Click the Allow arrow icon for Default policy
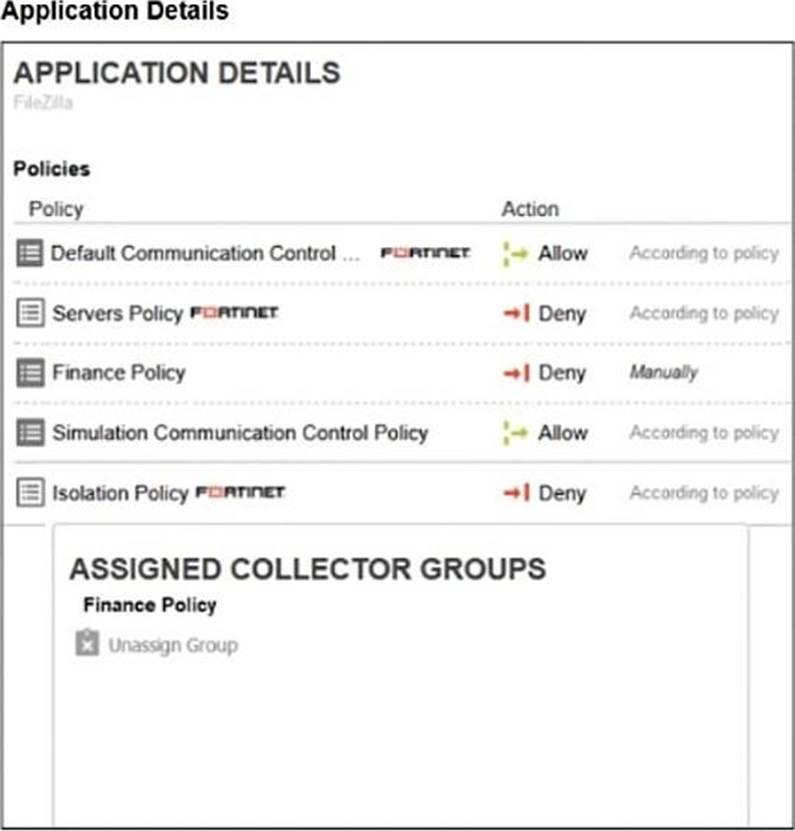 [x=515, y=254]
